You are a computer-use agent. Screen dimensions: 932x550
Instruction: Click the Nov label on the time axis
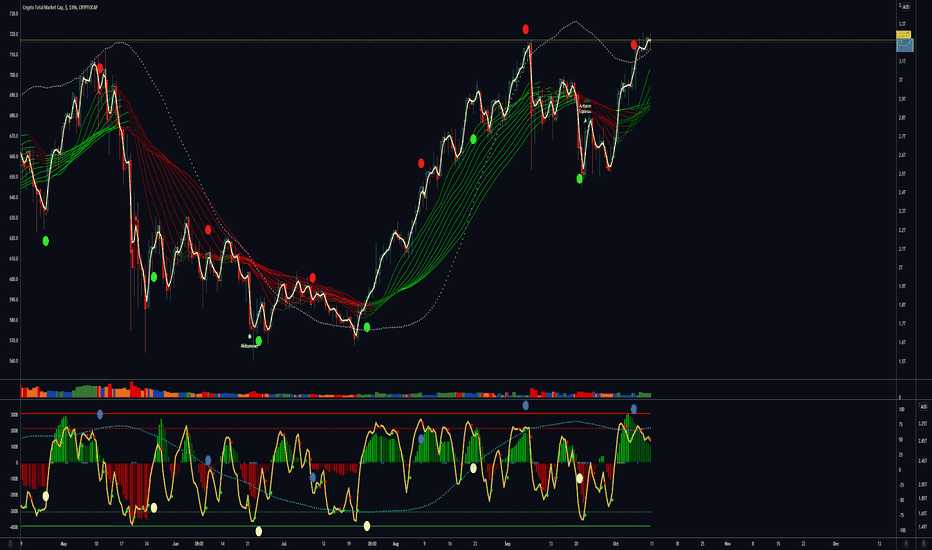[728, 543]
